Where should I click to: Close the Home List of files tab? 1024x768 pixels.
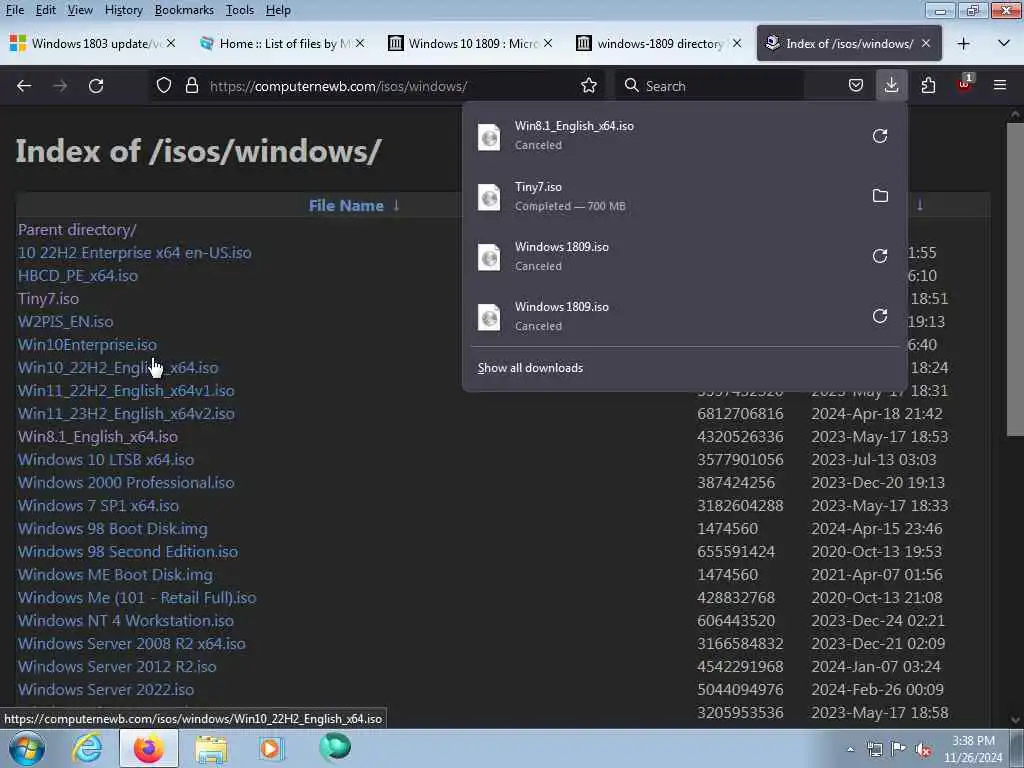[x=360, y=43]
